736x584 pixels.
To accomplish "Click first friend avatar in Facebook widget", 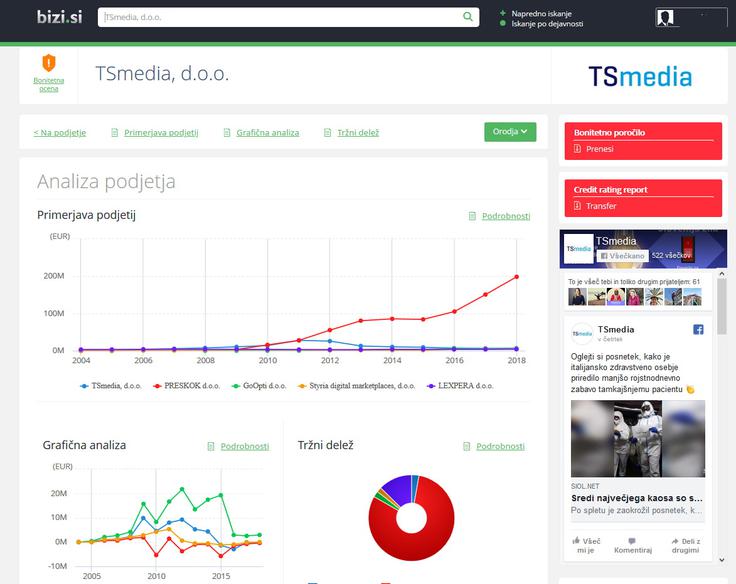I will [577, 297].
